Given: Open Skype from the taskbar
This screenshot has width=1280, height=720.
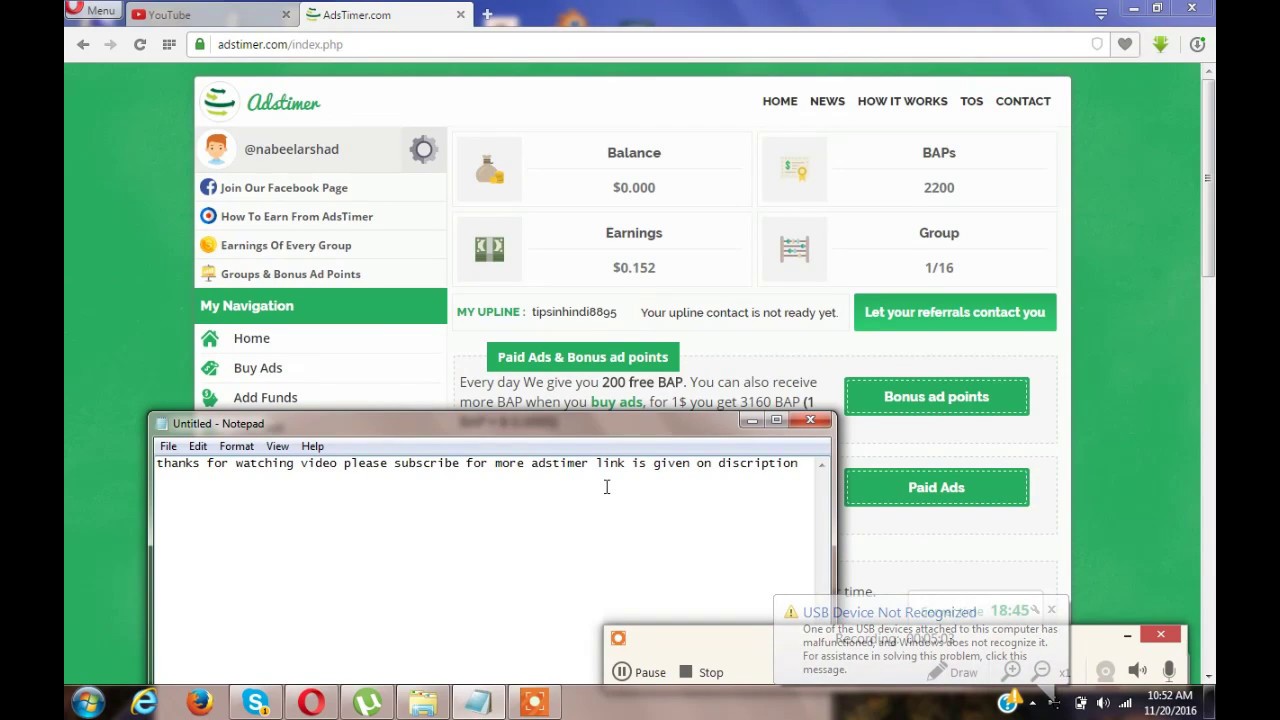Looking at the screenshot, I should (256, 703).
